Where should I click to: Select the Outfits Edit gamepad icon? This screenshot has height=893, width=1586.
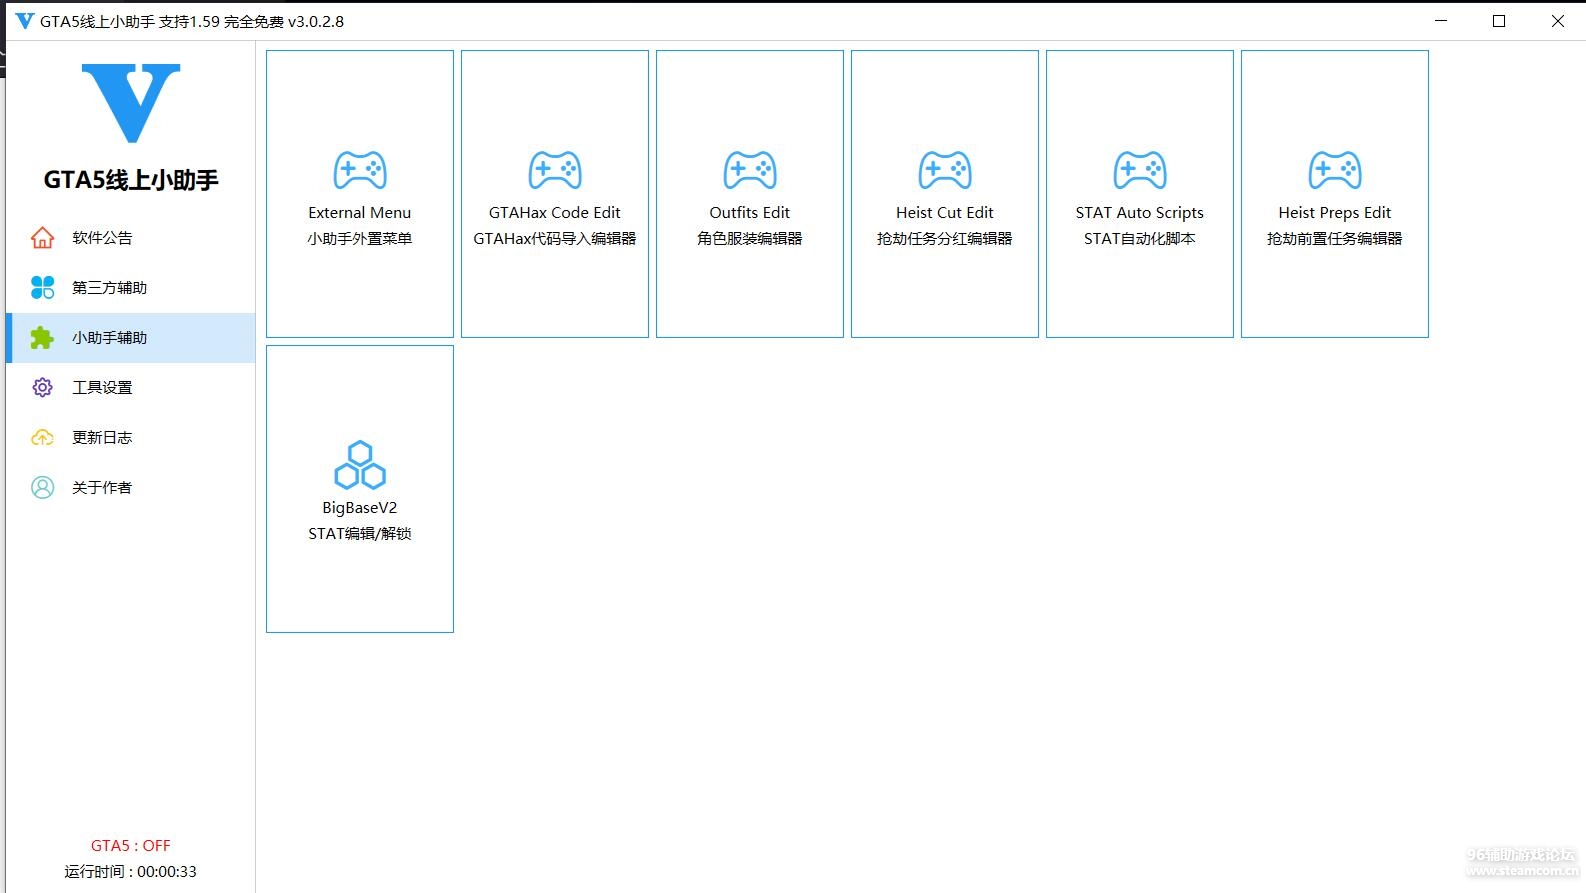750,171
